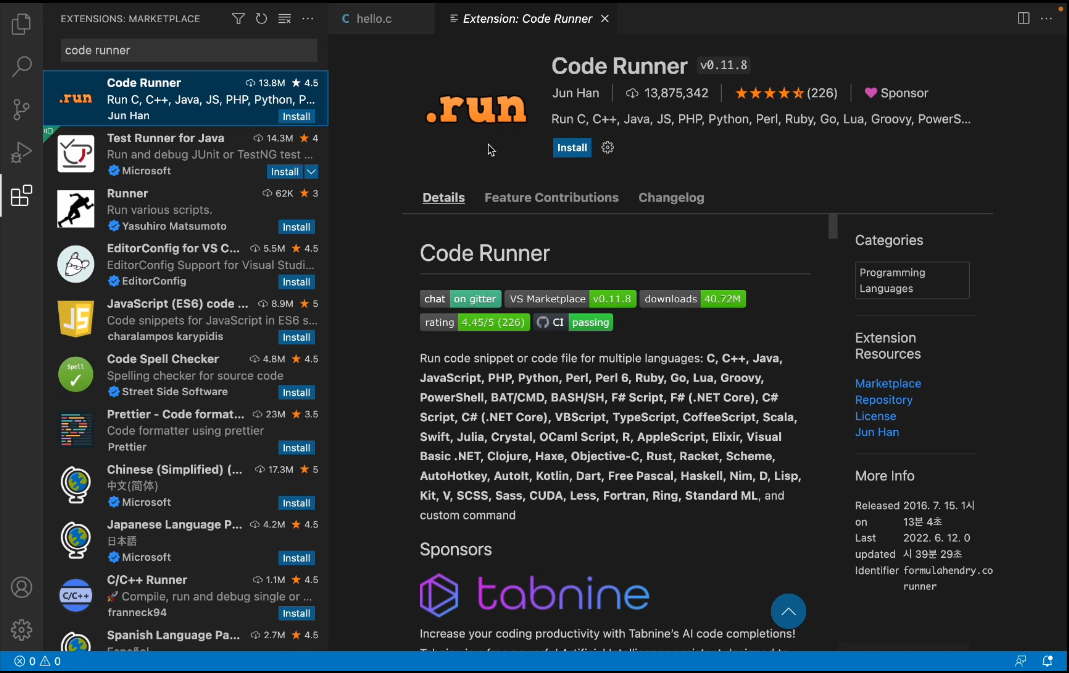Refresh the extensions list

pos(261,18)
